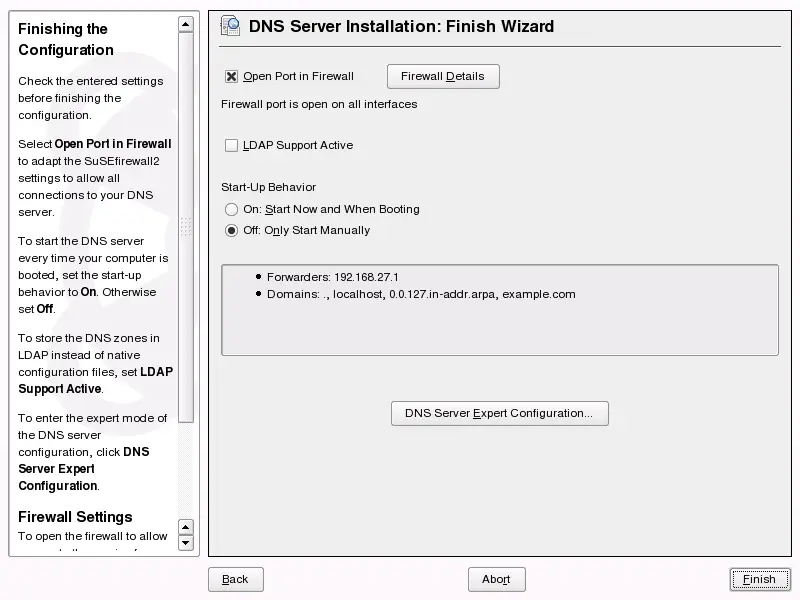
Task: Enable LDAP Support Active
Action: pyautogui.click(x=229, y=145)
